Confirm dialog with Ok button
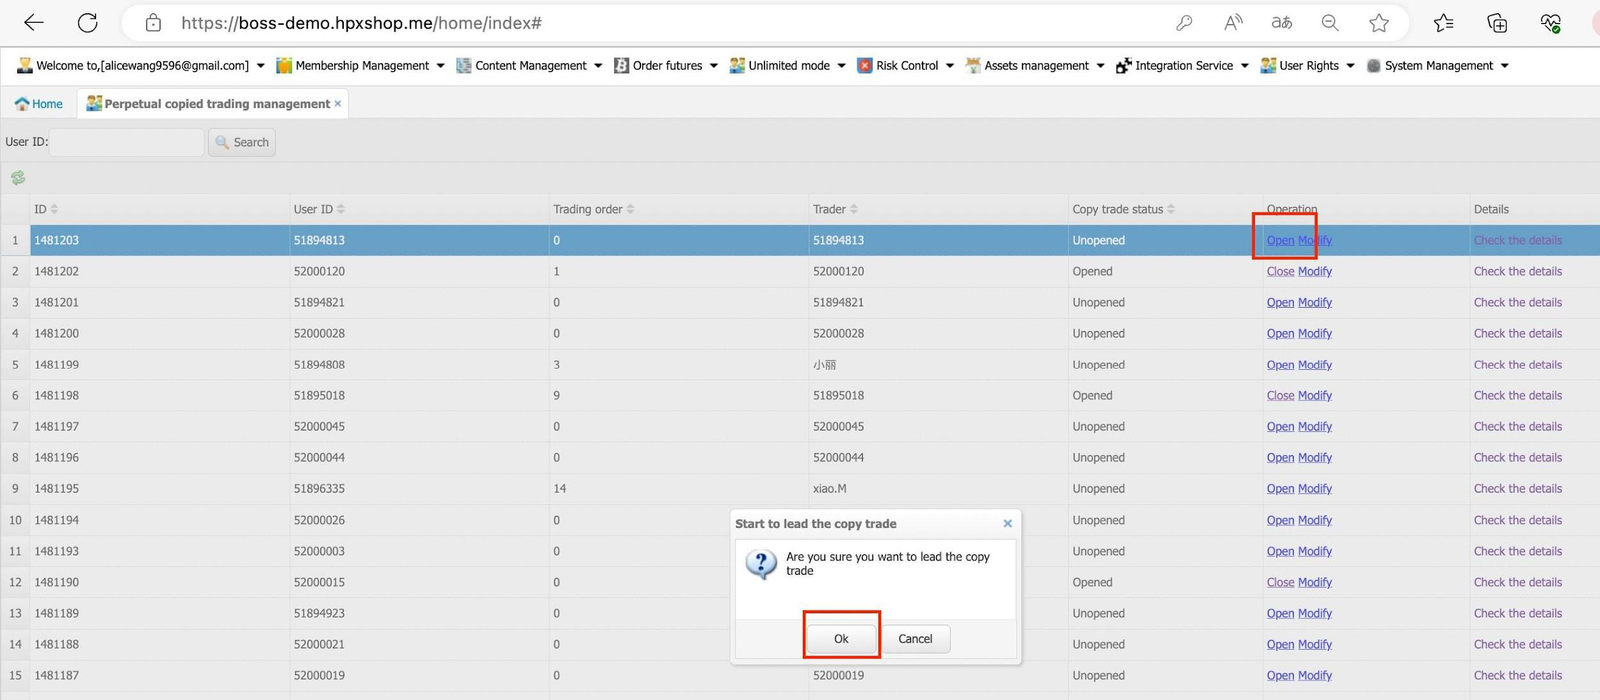This screenshot has height=700, width=1600. click(x=841, y=639)
